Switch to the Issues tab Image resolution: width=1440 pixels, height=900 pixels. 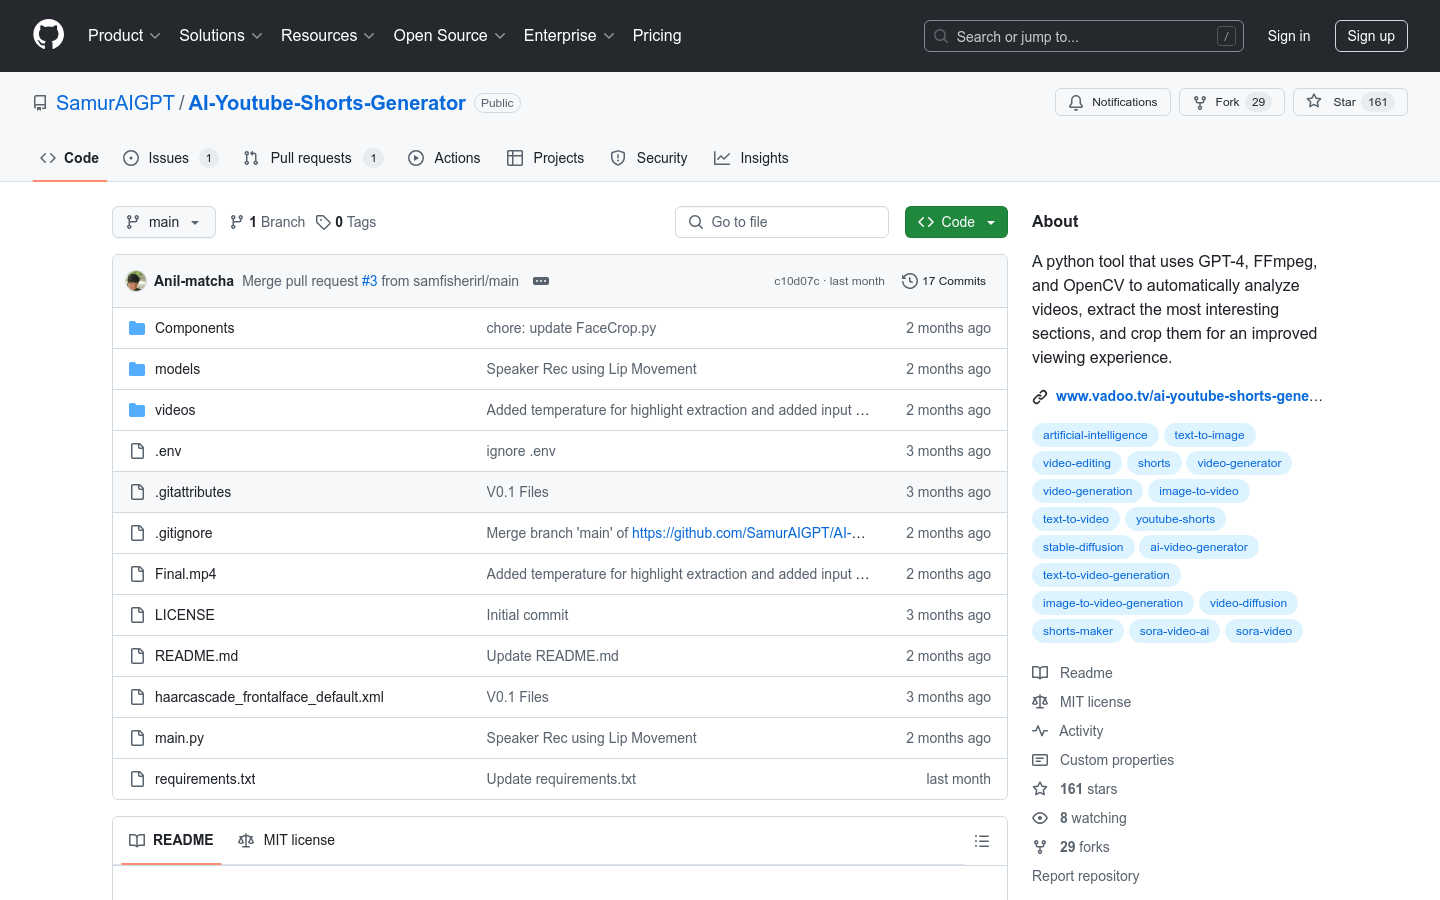tap(170, 158)
